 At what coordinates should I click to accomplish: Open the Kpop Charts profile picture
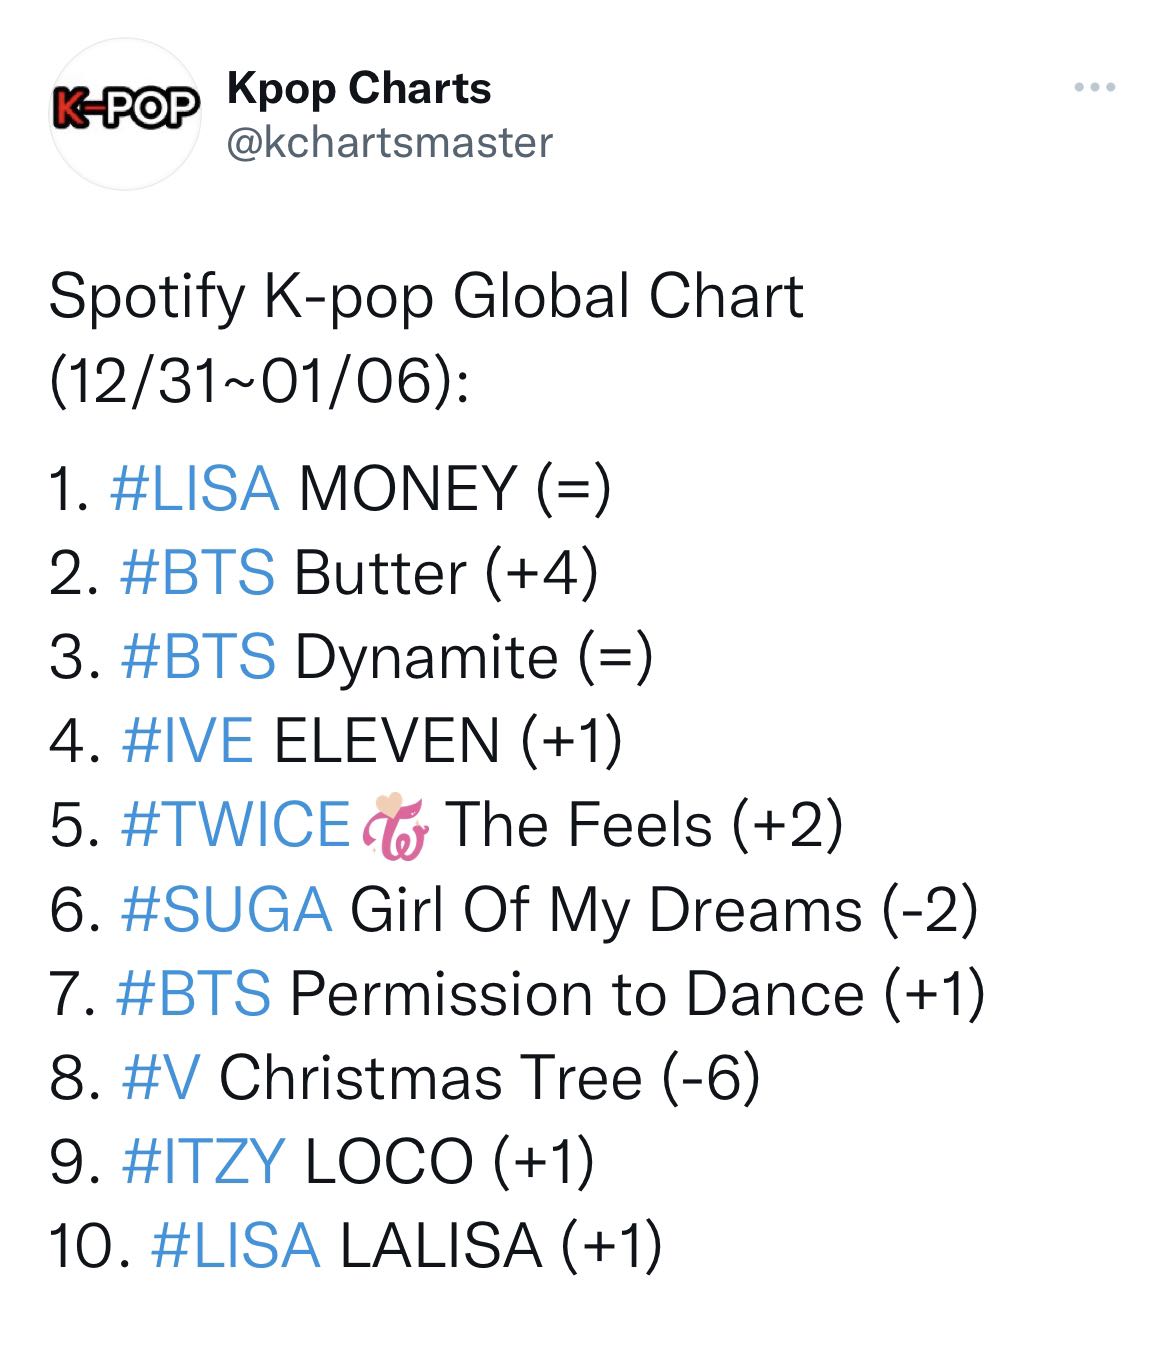(x=125, y=113)
